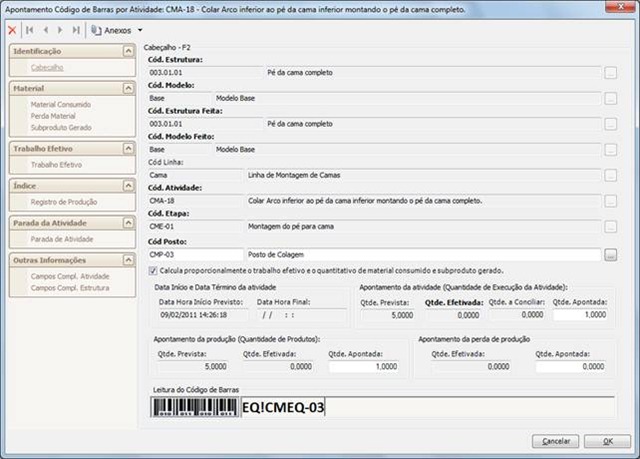
Task: Click the Cód Posto code field CMP-03
Action: 196,255
